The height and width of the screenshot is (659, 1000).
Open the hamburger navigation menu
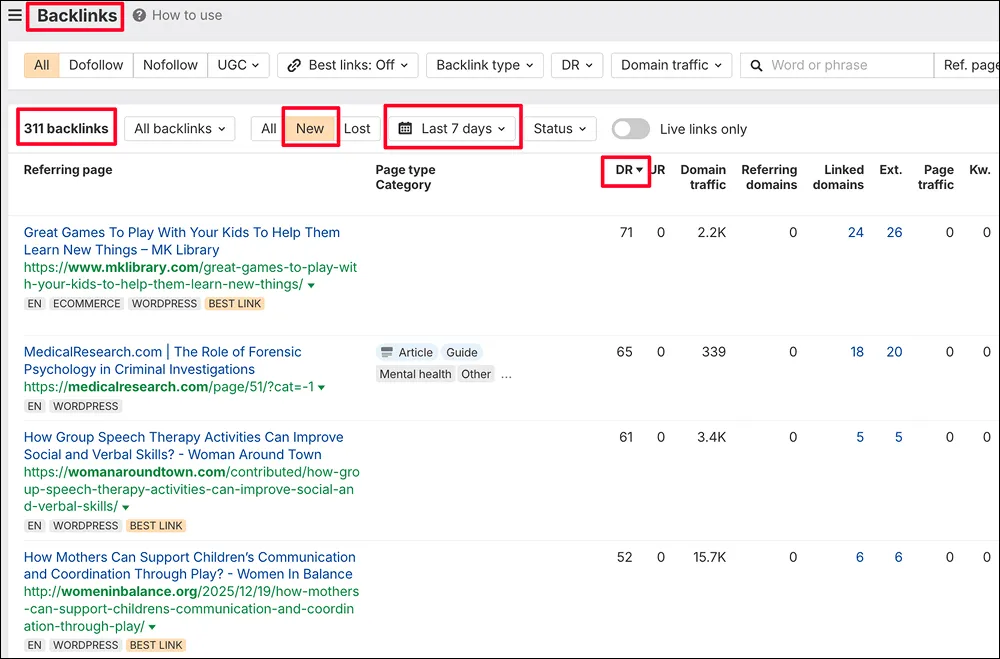click(x=14, y=15)
